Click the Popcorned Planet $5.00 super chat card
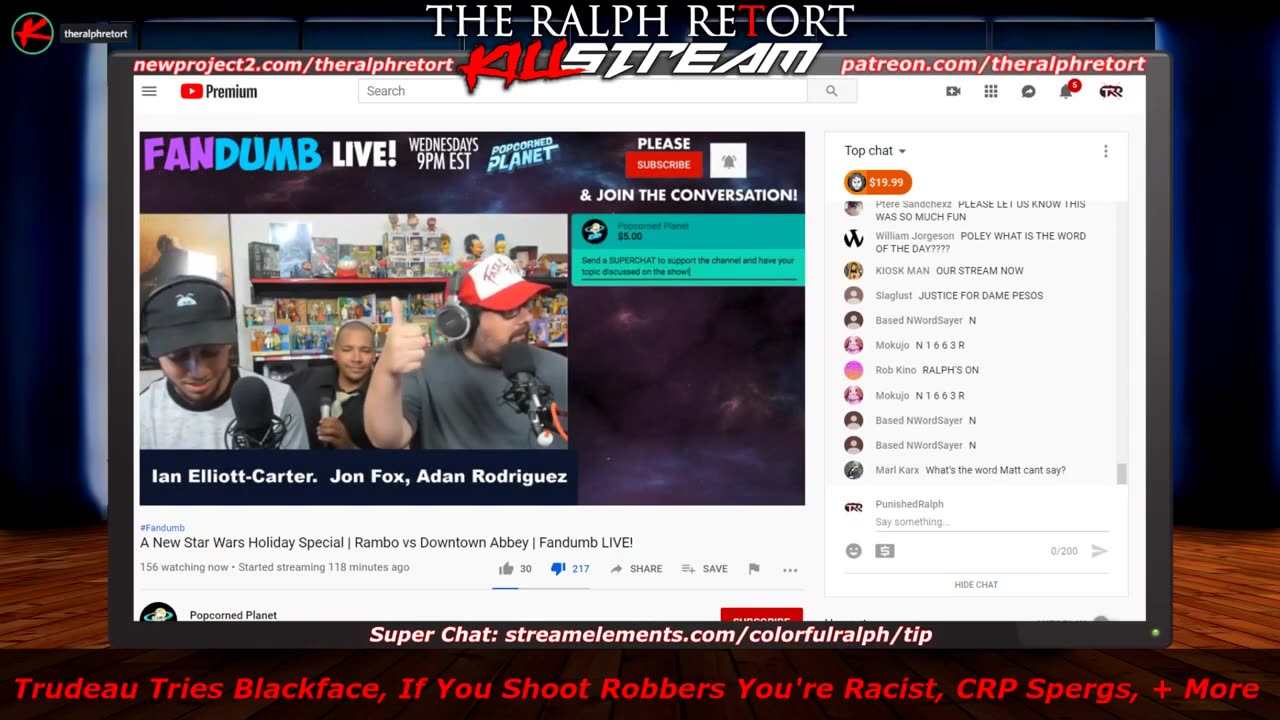Image resolution: width=1280 pixels, height=720 pixels. click(x=688, y=249)
